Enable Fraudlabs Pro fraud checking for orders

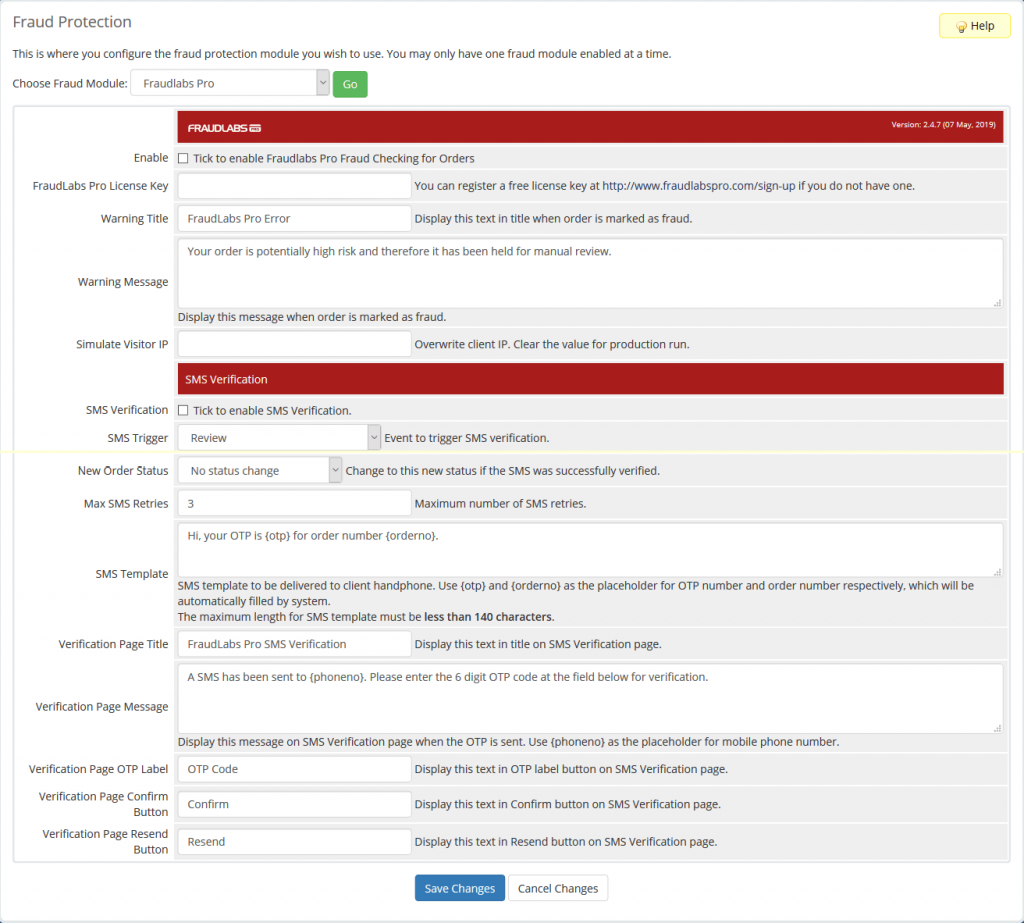183,157
